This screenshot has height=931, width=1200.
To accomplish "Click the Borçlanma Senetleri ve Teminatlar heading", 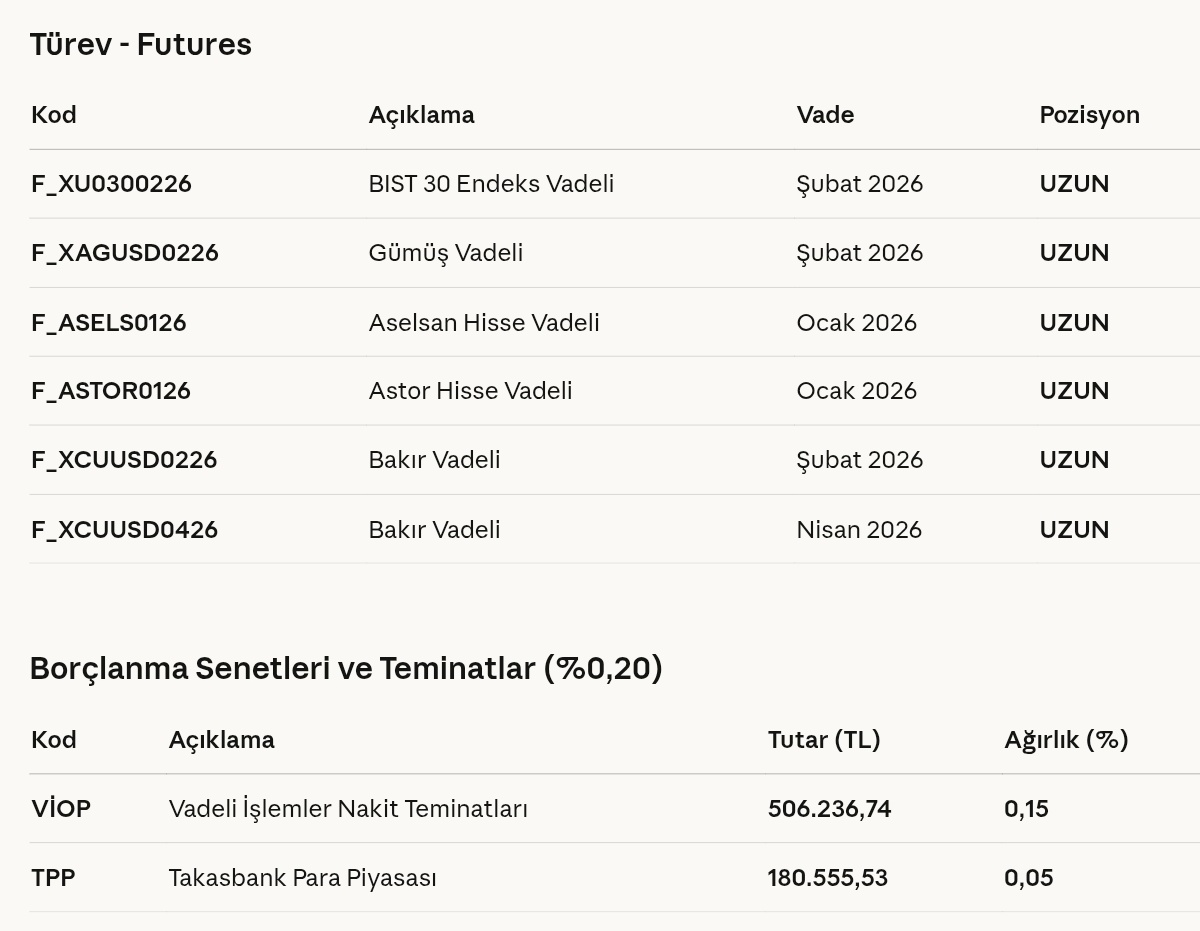I will pyautogui.click(x=346, y=668).
